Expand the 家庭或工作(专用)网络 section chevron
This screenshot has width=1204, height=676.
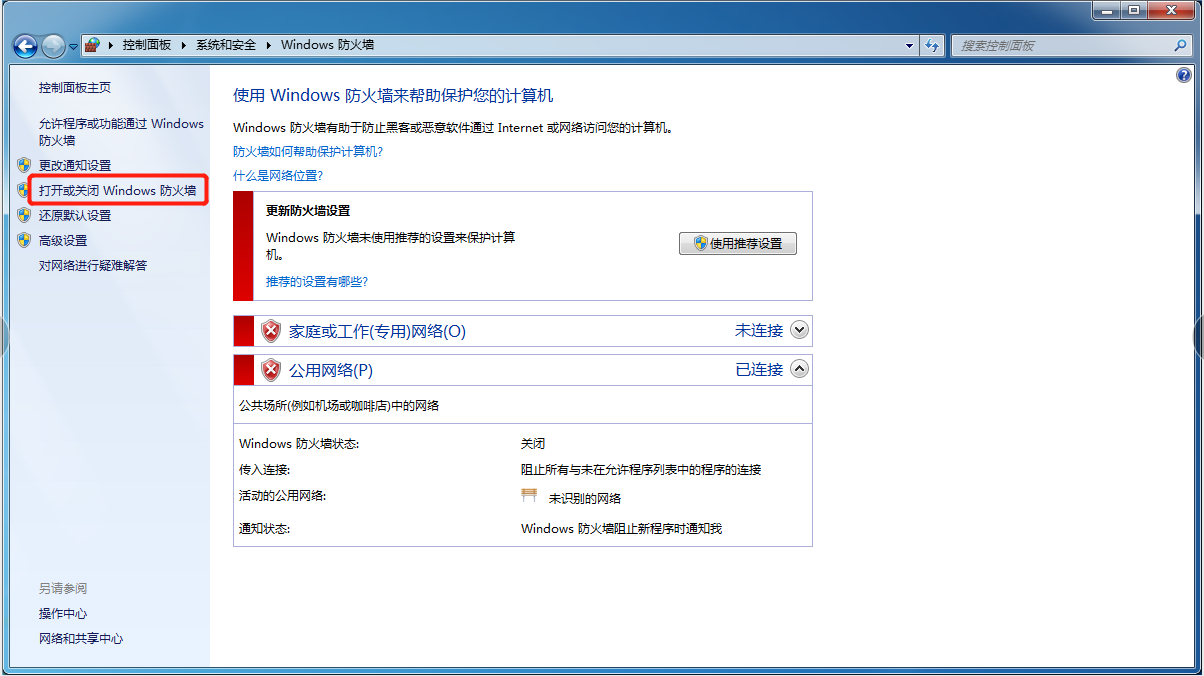point(799,330)
